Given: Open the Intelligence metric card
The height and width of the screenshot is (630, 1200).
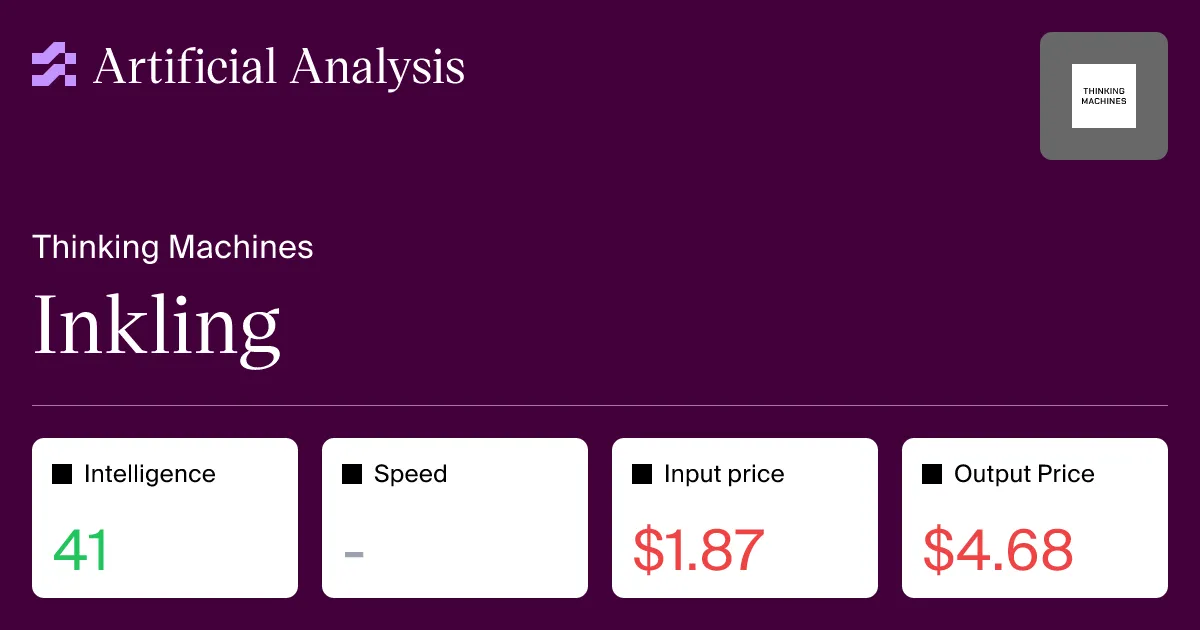Looking at the screenshot, I should [165, 518].
